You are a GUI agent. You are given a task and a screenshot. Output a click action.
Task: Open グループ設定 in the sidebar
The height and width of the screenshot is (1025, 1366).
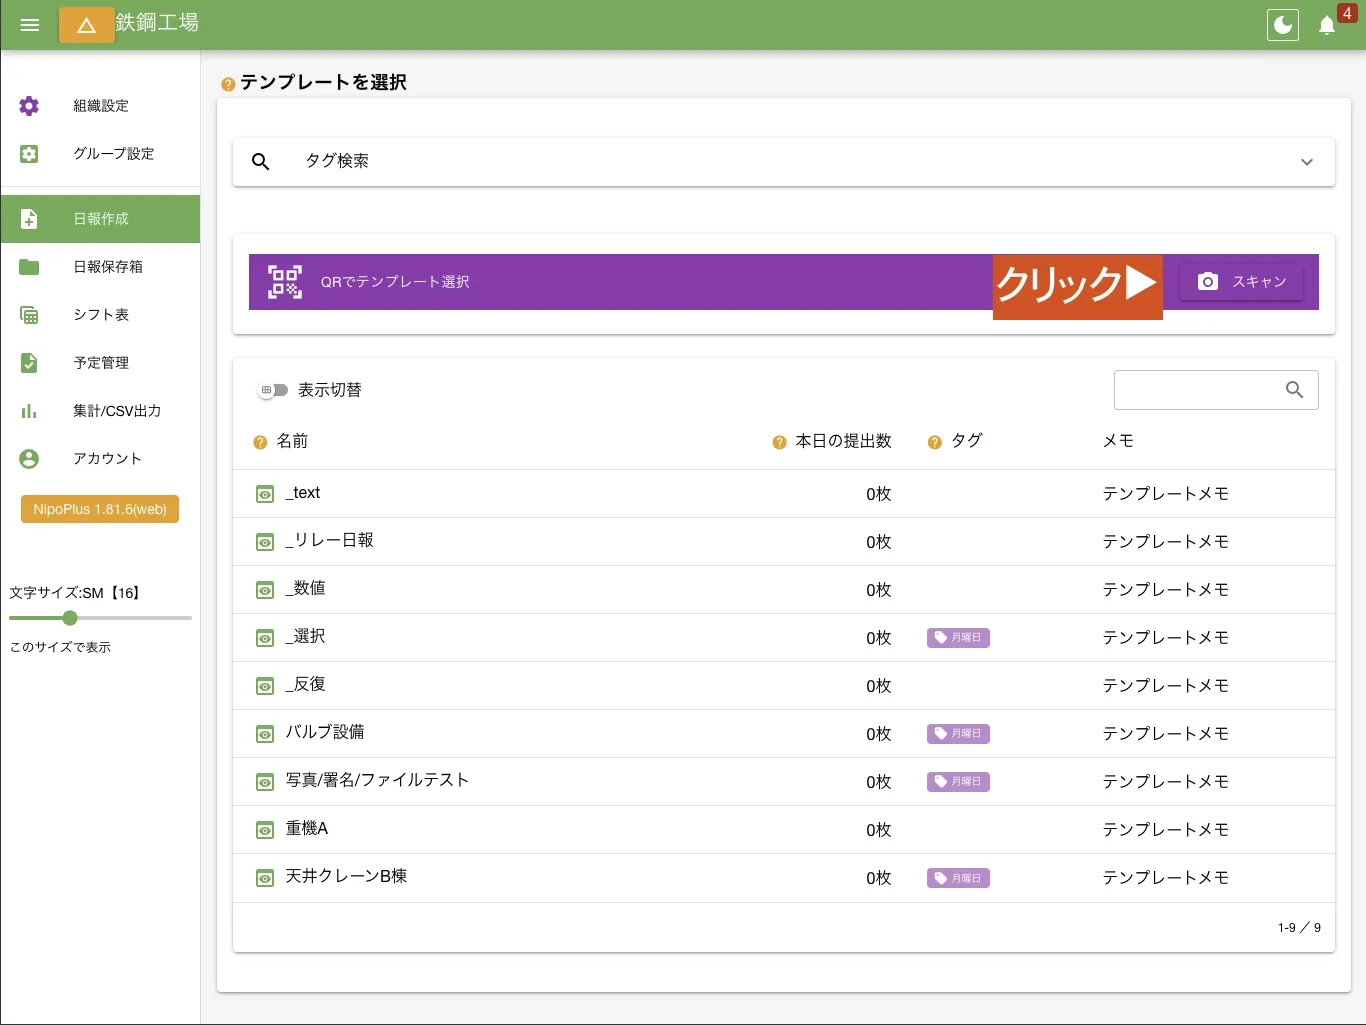pyautogui.click(x=100, y=154)
